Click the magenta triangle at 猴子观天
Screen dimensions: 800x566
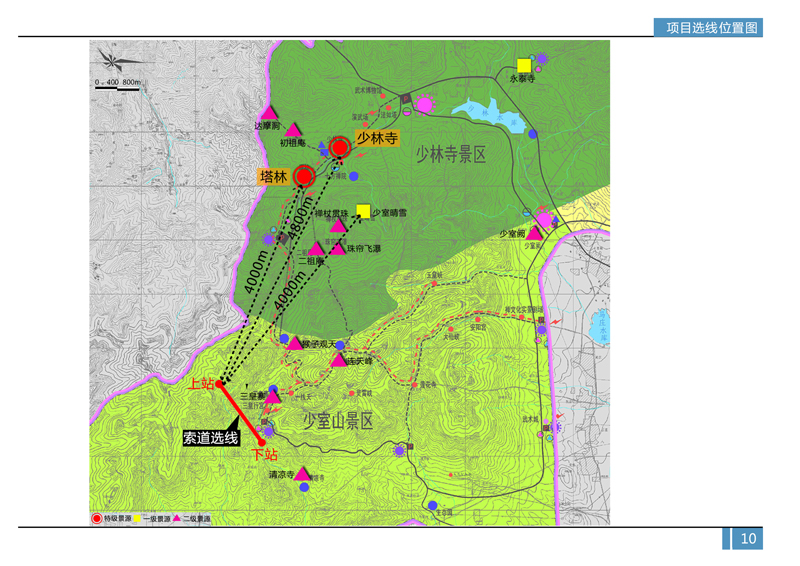point(294,343)
